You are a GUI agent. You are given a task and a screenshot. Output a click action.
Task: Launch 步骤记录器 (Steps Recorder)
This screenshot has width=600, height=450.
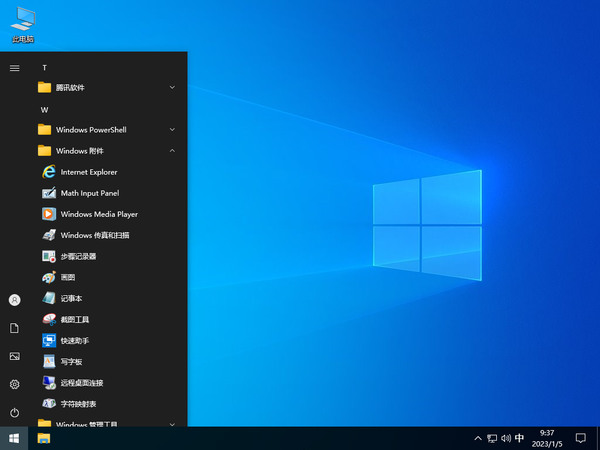coord(77,256)
